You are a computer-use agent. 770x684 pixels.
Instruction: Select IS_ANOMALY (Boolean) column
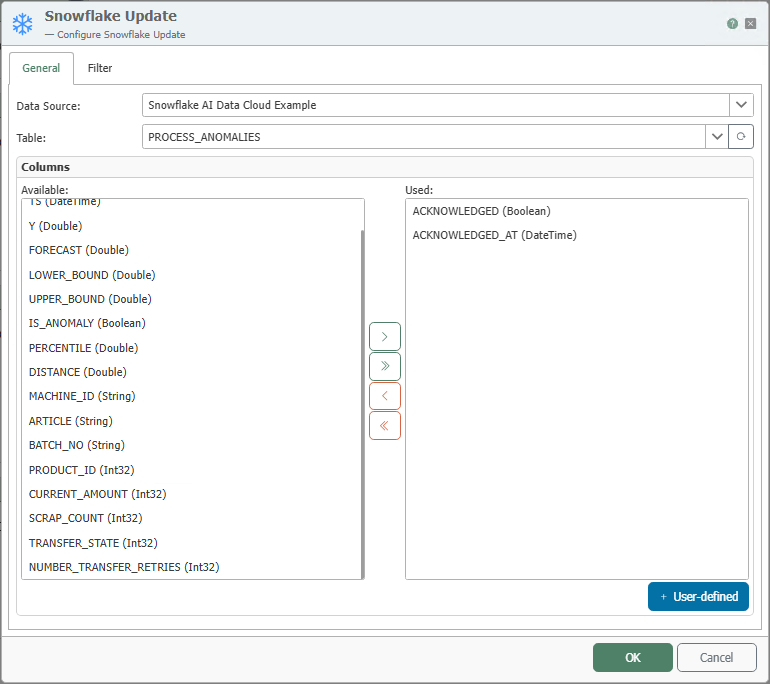point(191,323)
